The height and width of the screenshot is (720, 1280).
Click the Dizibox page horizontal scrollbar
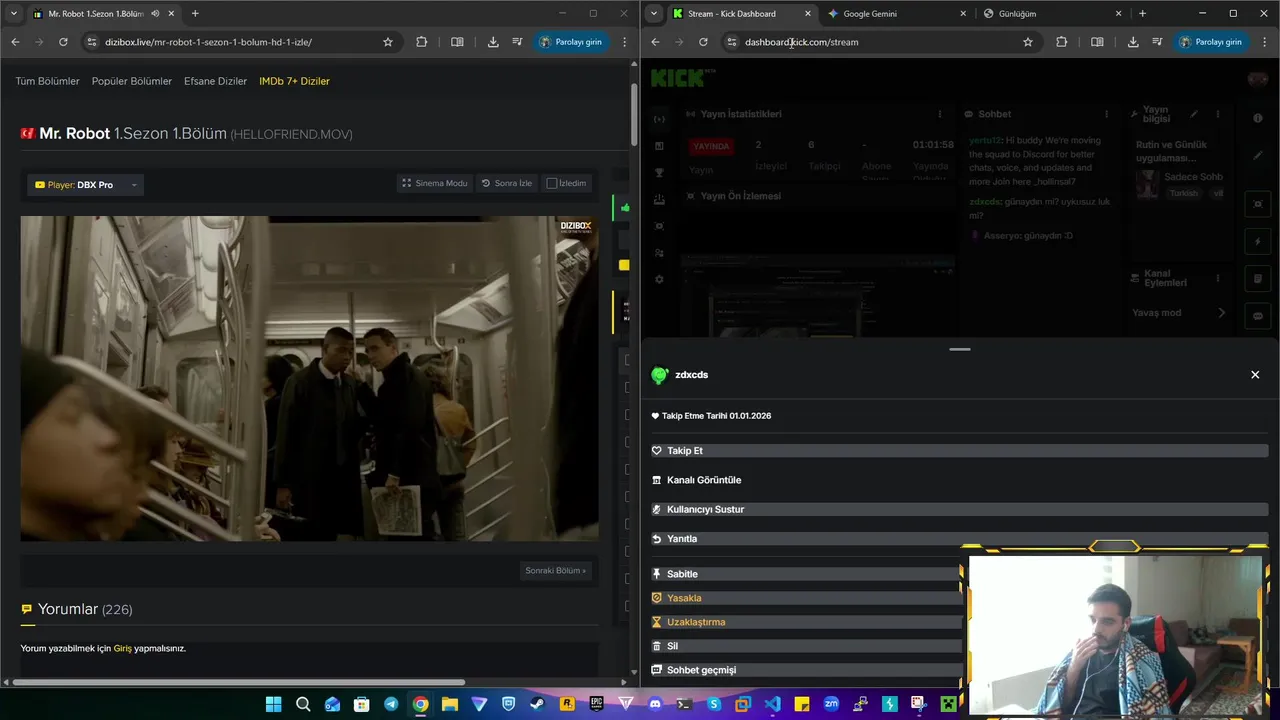pos(240,683)
